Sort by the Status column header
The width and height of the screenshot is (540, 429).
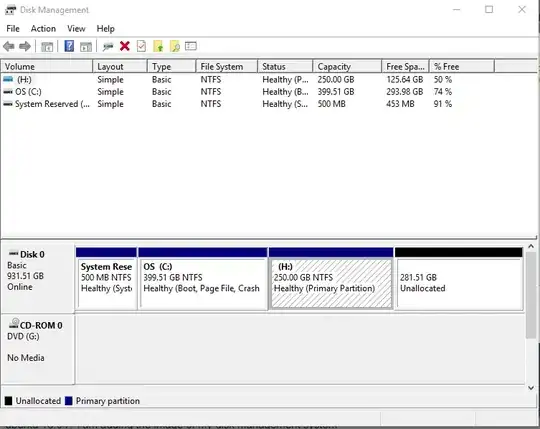(x=285, y=66)
